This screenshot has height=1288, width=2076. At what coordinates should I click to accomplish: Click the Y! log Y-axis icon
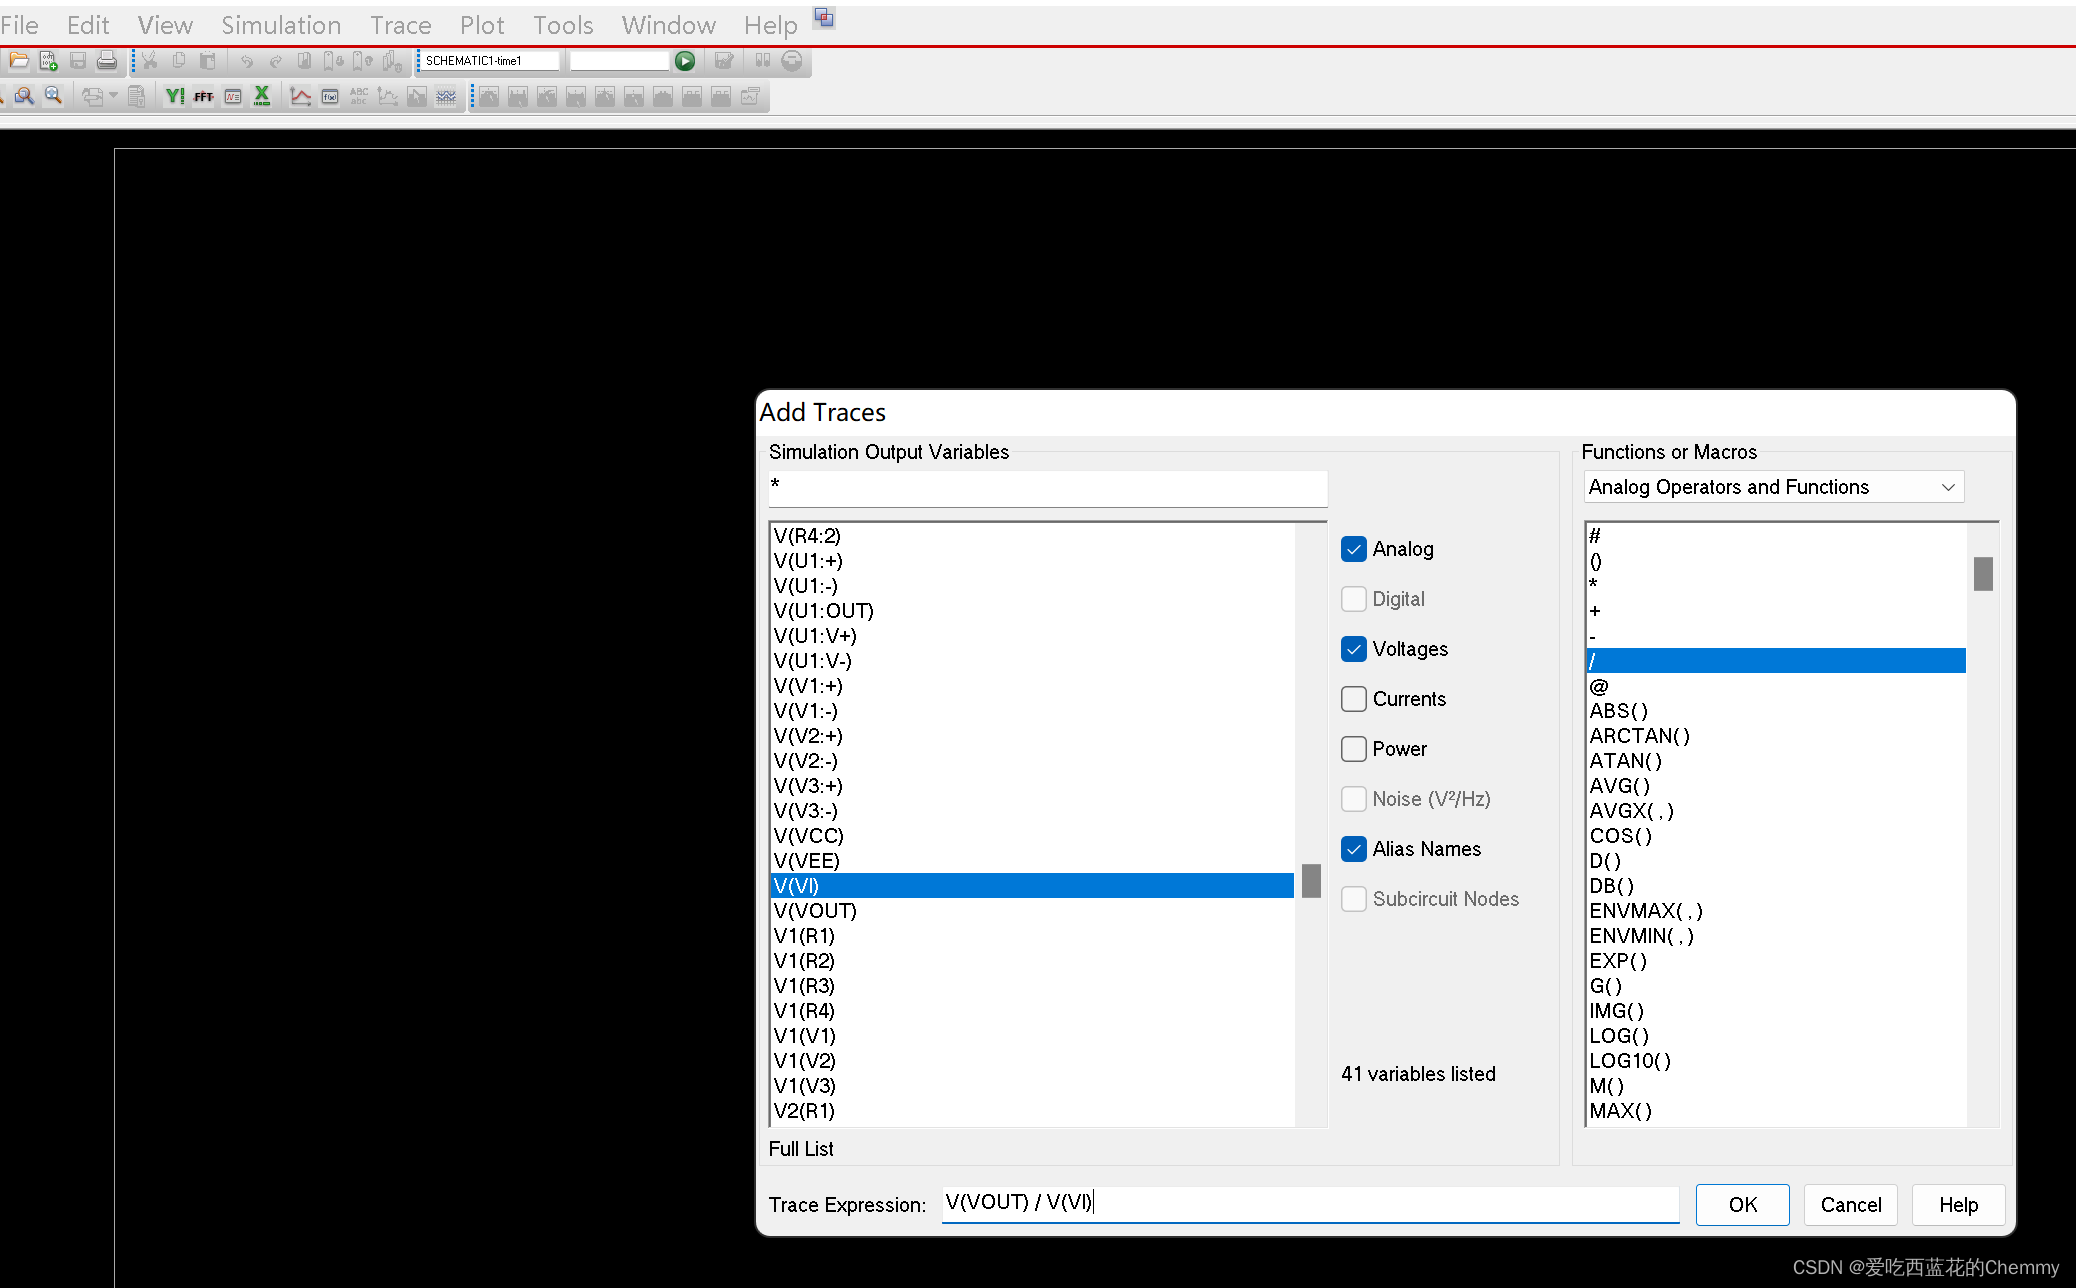[175, 97]
